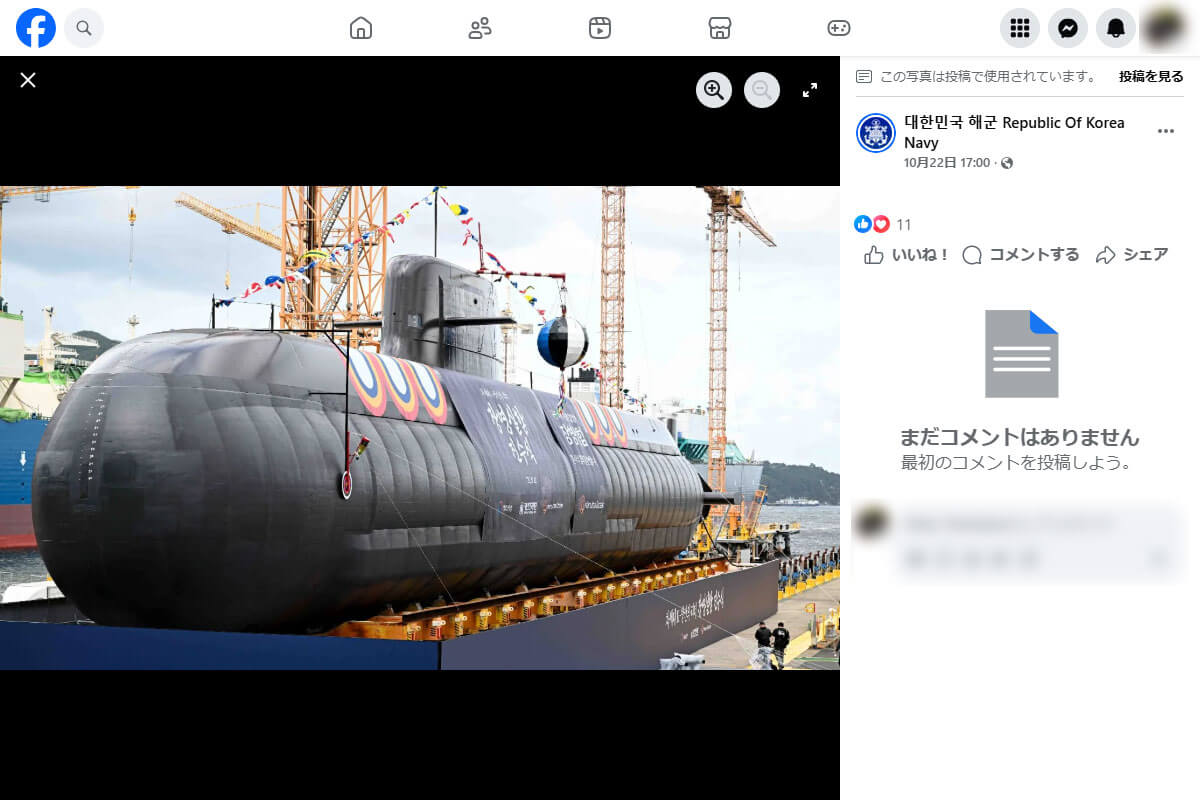Zoom into the submarine photo
1200x800 pixels.
(x=714, y=90)
